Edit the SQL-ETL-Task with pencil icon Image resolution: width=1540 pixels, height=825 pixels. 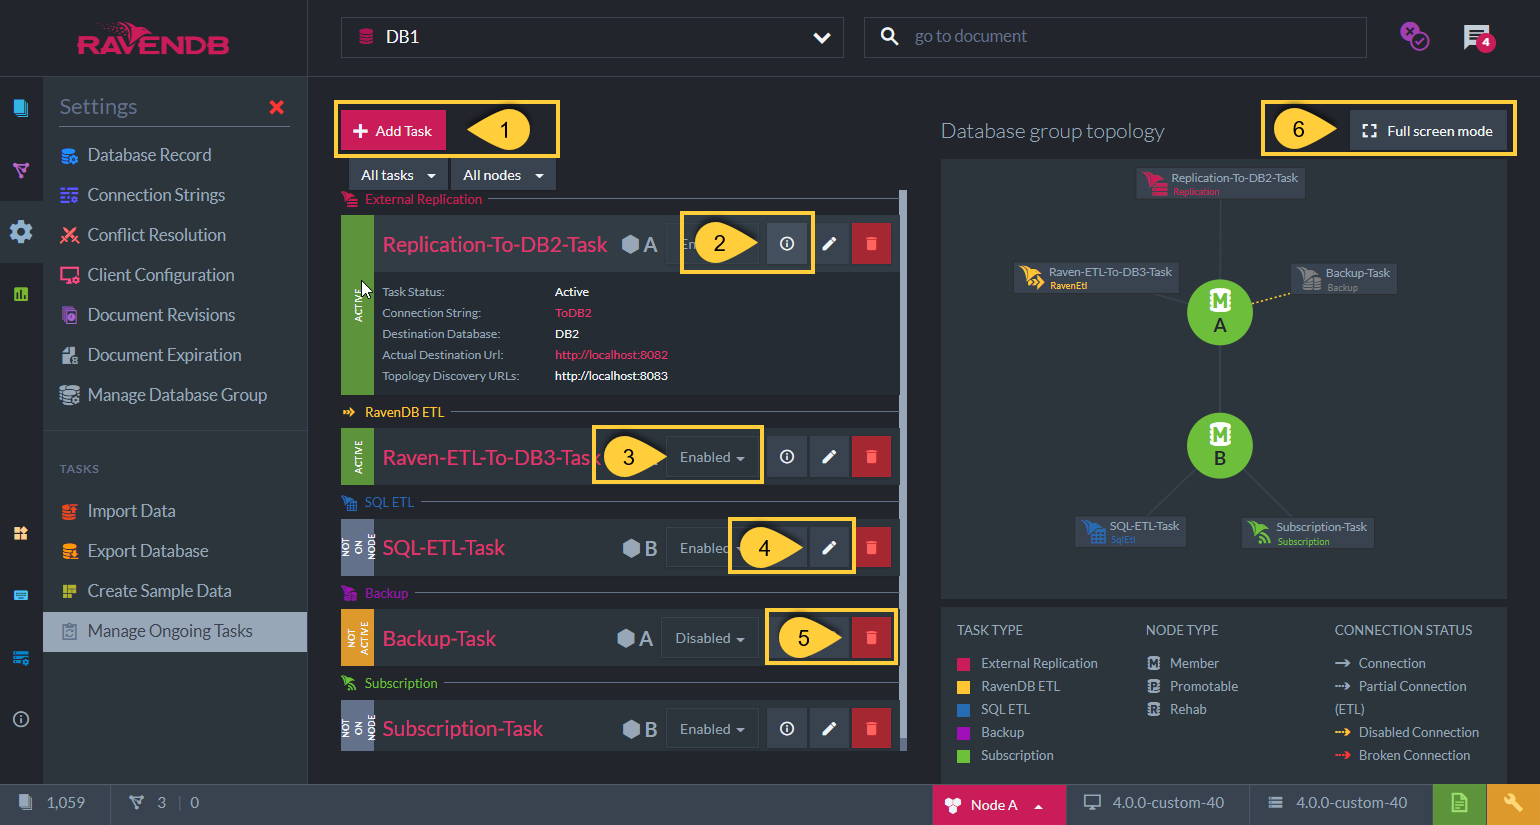click(x=829, y=548)
